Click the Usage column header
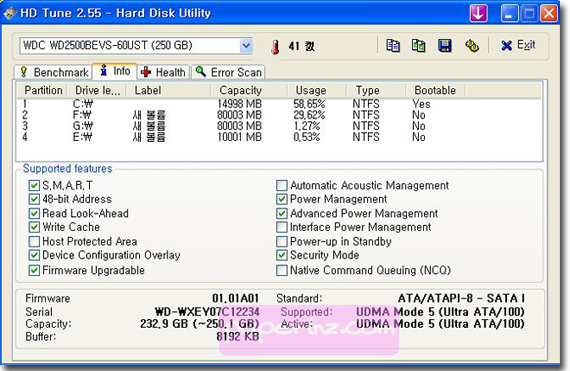 point(317,90)
